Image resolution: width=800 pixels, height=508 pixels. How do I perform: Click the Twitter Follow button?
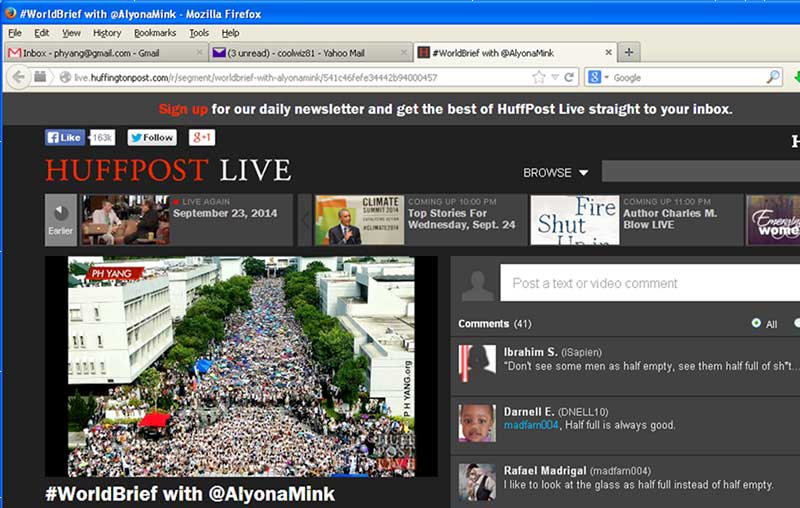point(152,138)
